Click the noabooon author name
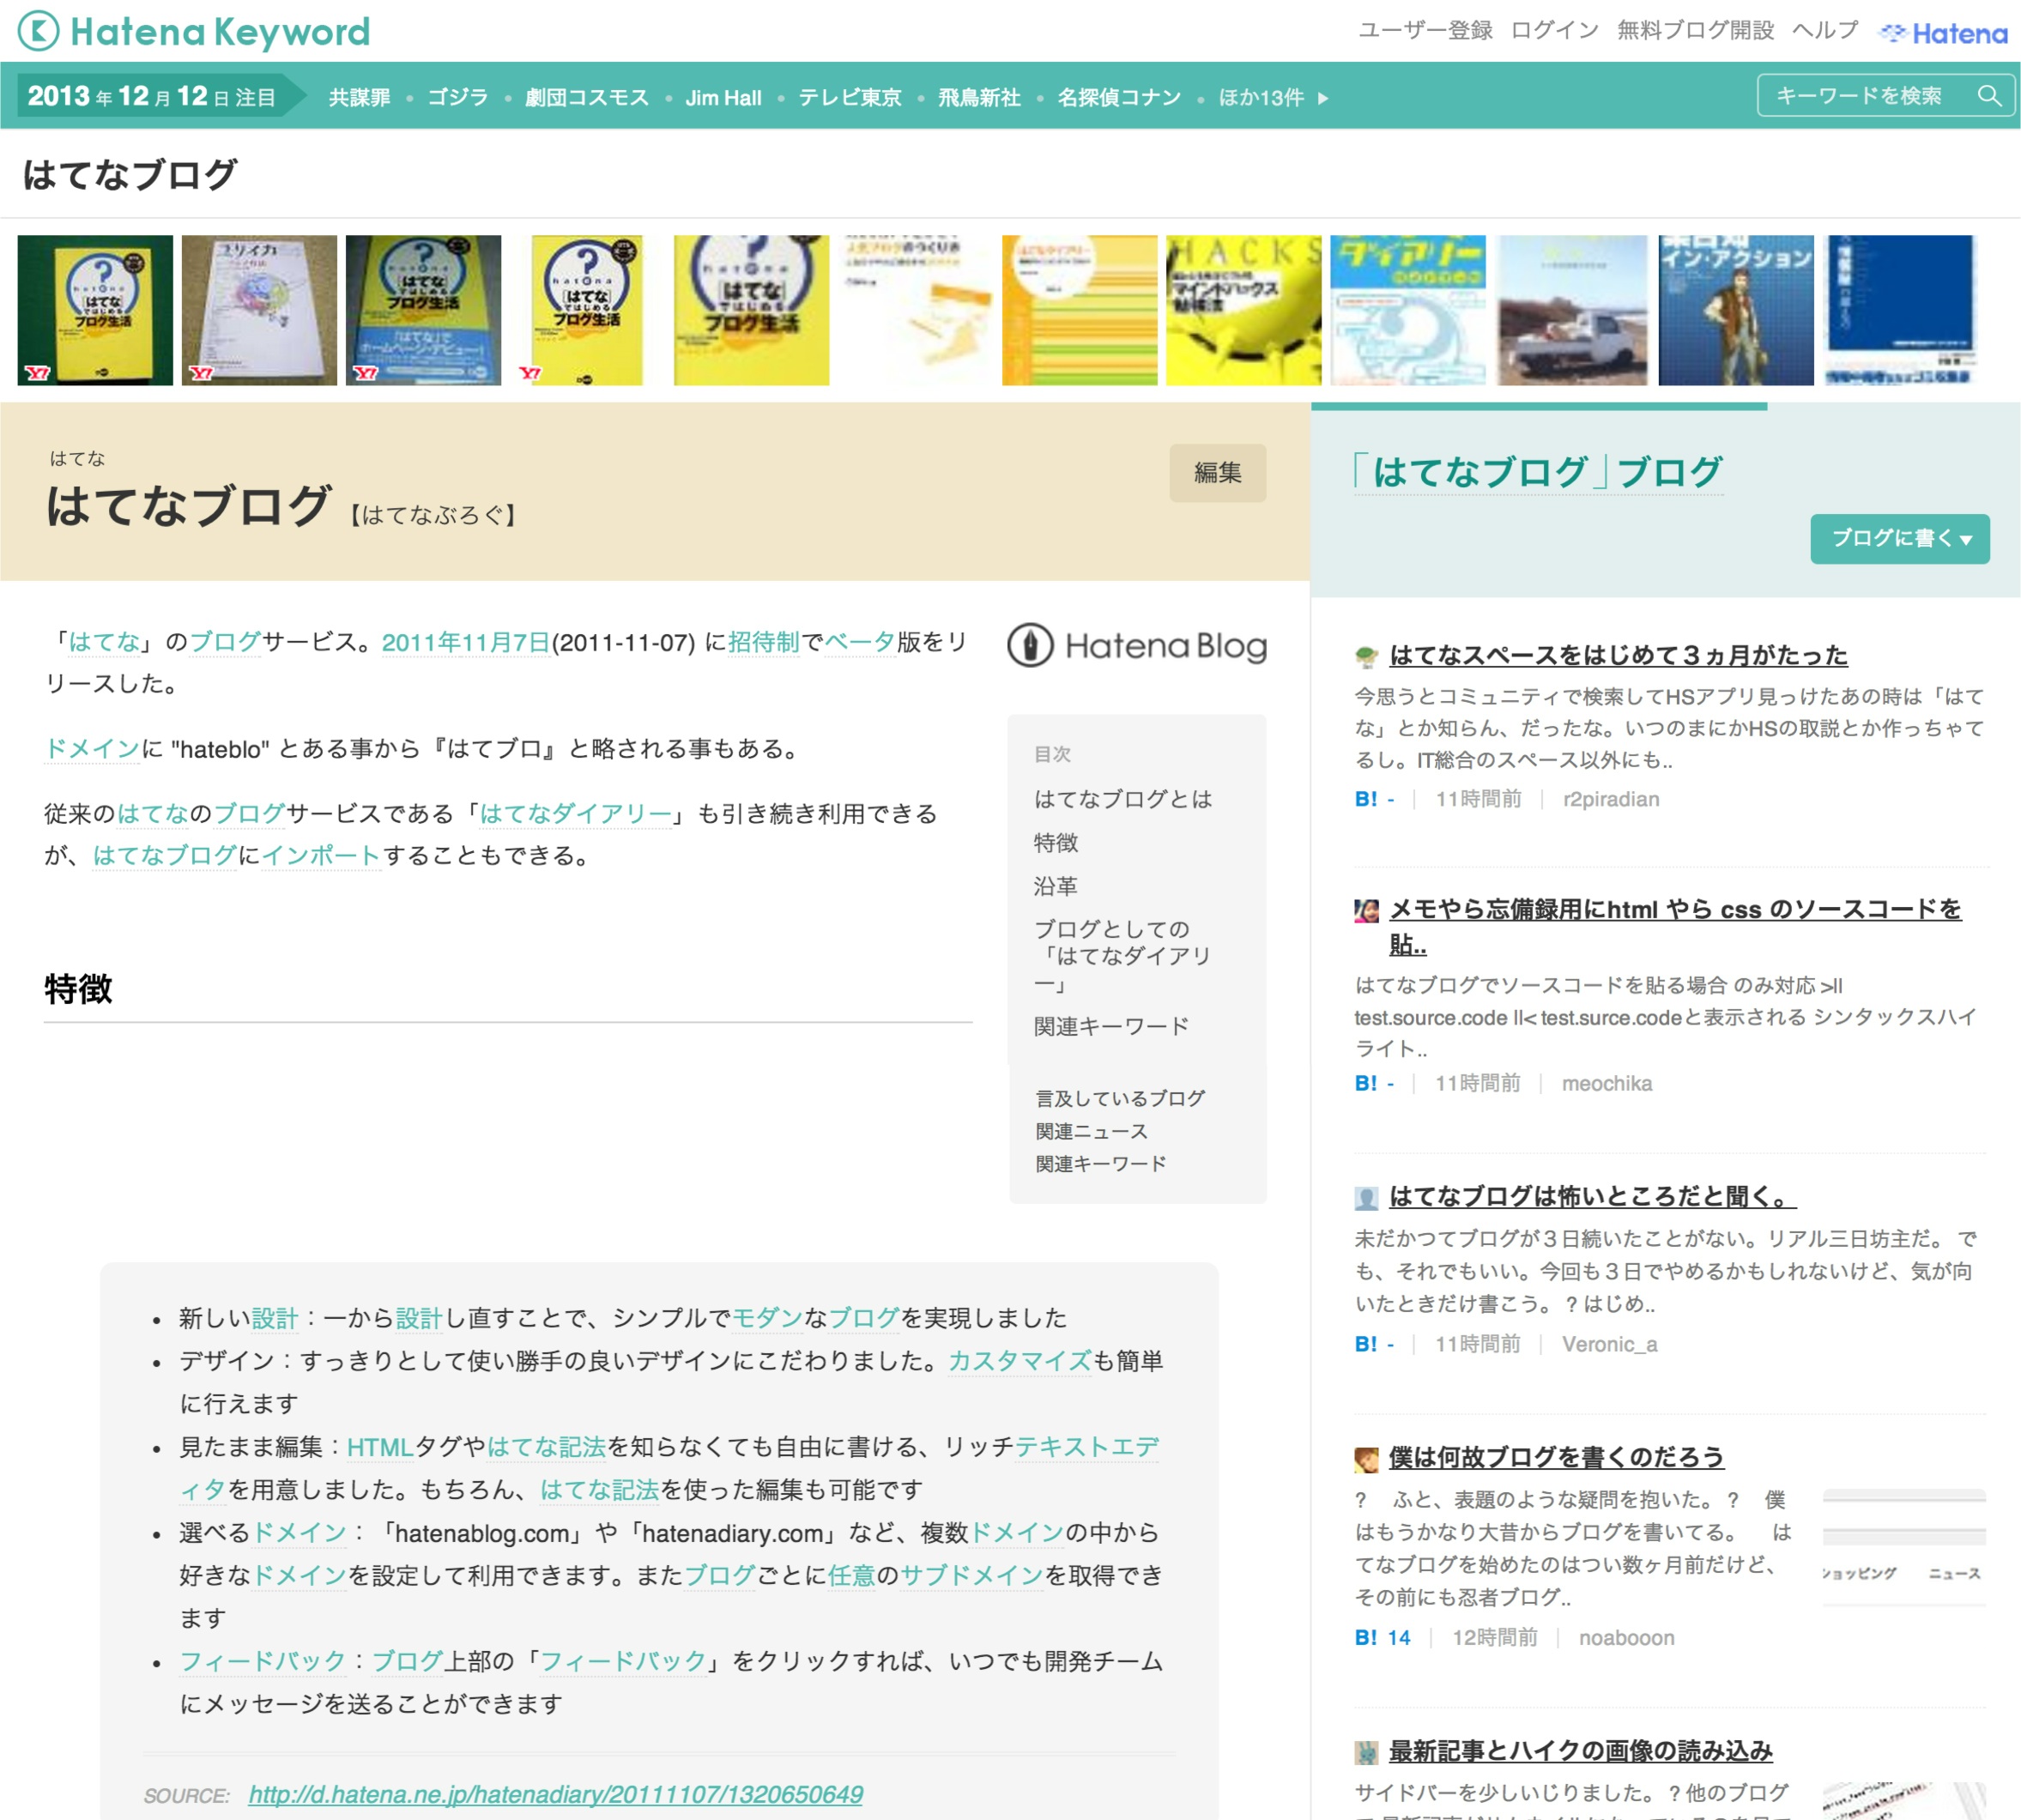The width and height of the screenshot is (2021, 1820). 1626,1637
